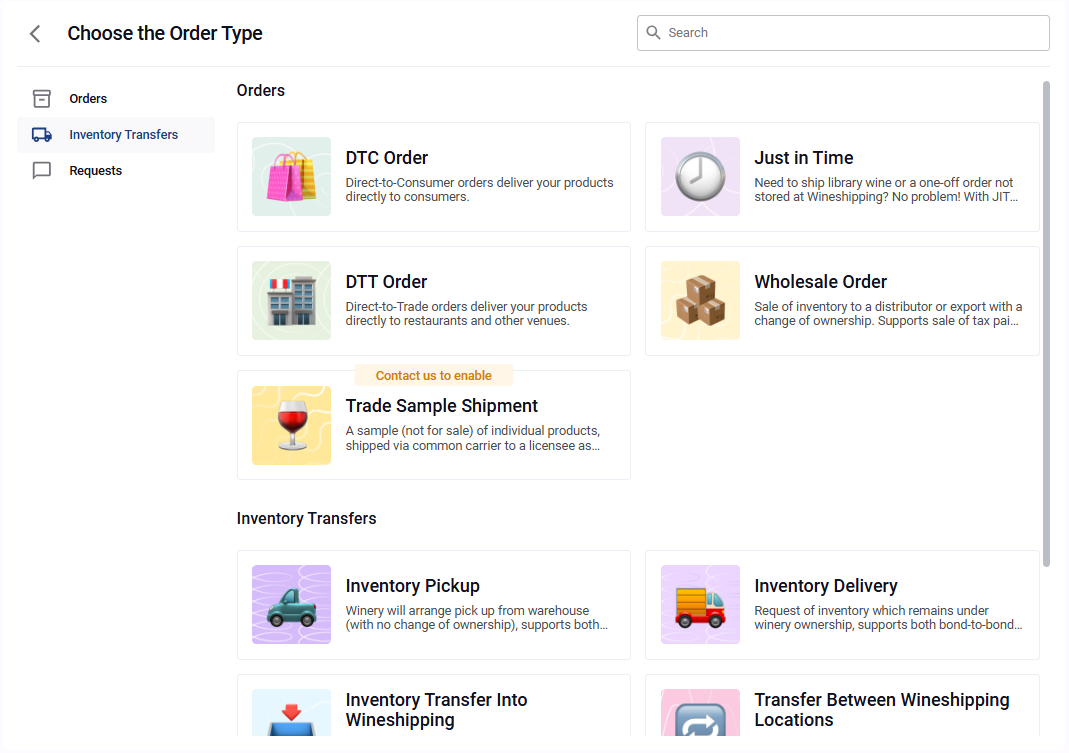This screenshot has height=753, width=1069.
Task: Open the Just in Time title
Action: tap(803, 158)
